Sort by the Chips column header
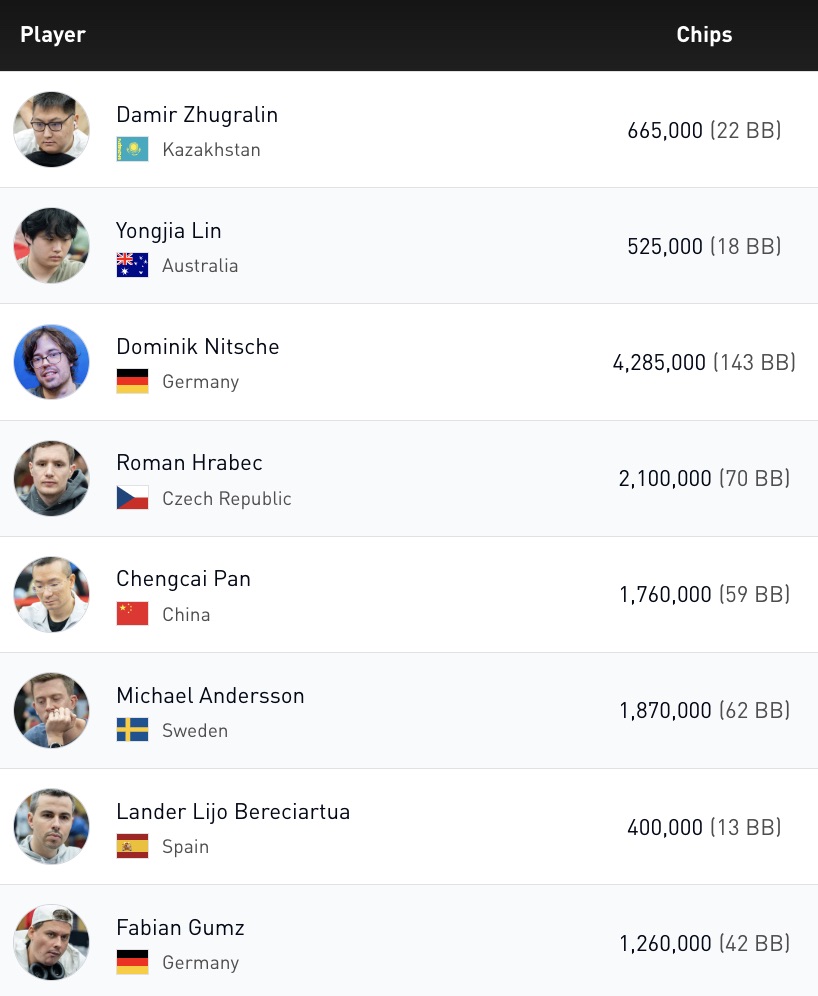This screenshot has height=996, width=818. pyautogui.click(x=704, y=35)
